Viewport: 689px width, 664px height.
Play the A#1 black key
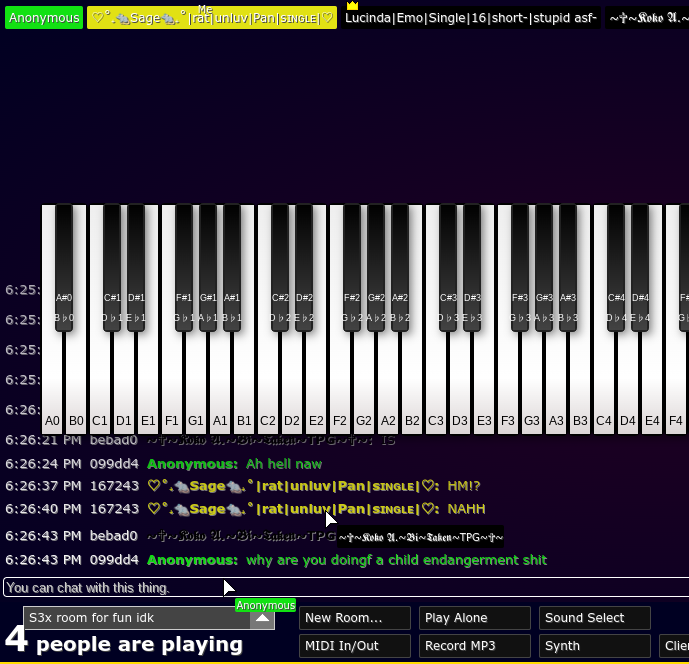(x=232, y=268)
